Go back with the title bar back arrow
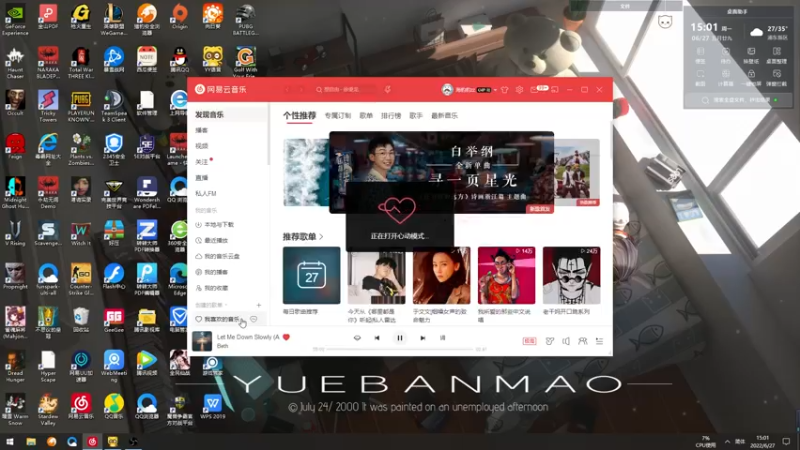Viewport: 800px width, 450px height. (287, 90)
